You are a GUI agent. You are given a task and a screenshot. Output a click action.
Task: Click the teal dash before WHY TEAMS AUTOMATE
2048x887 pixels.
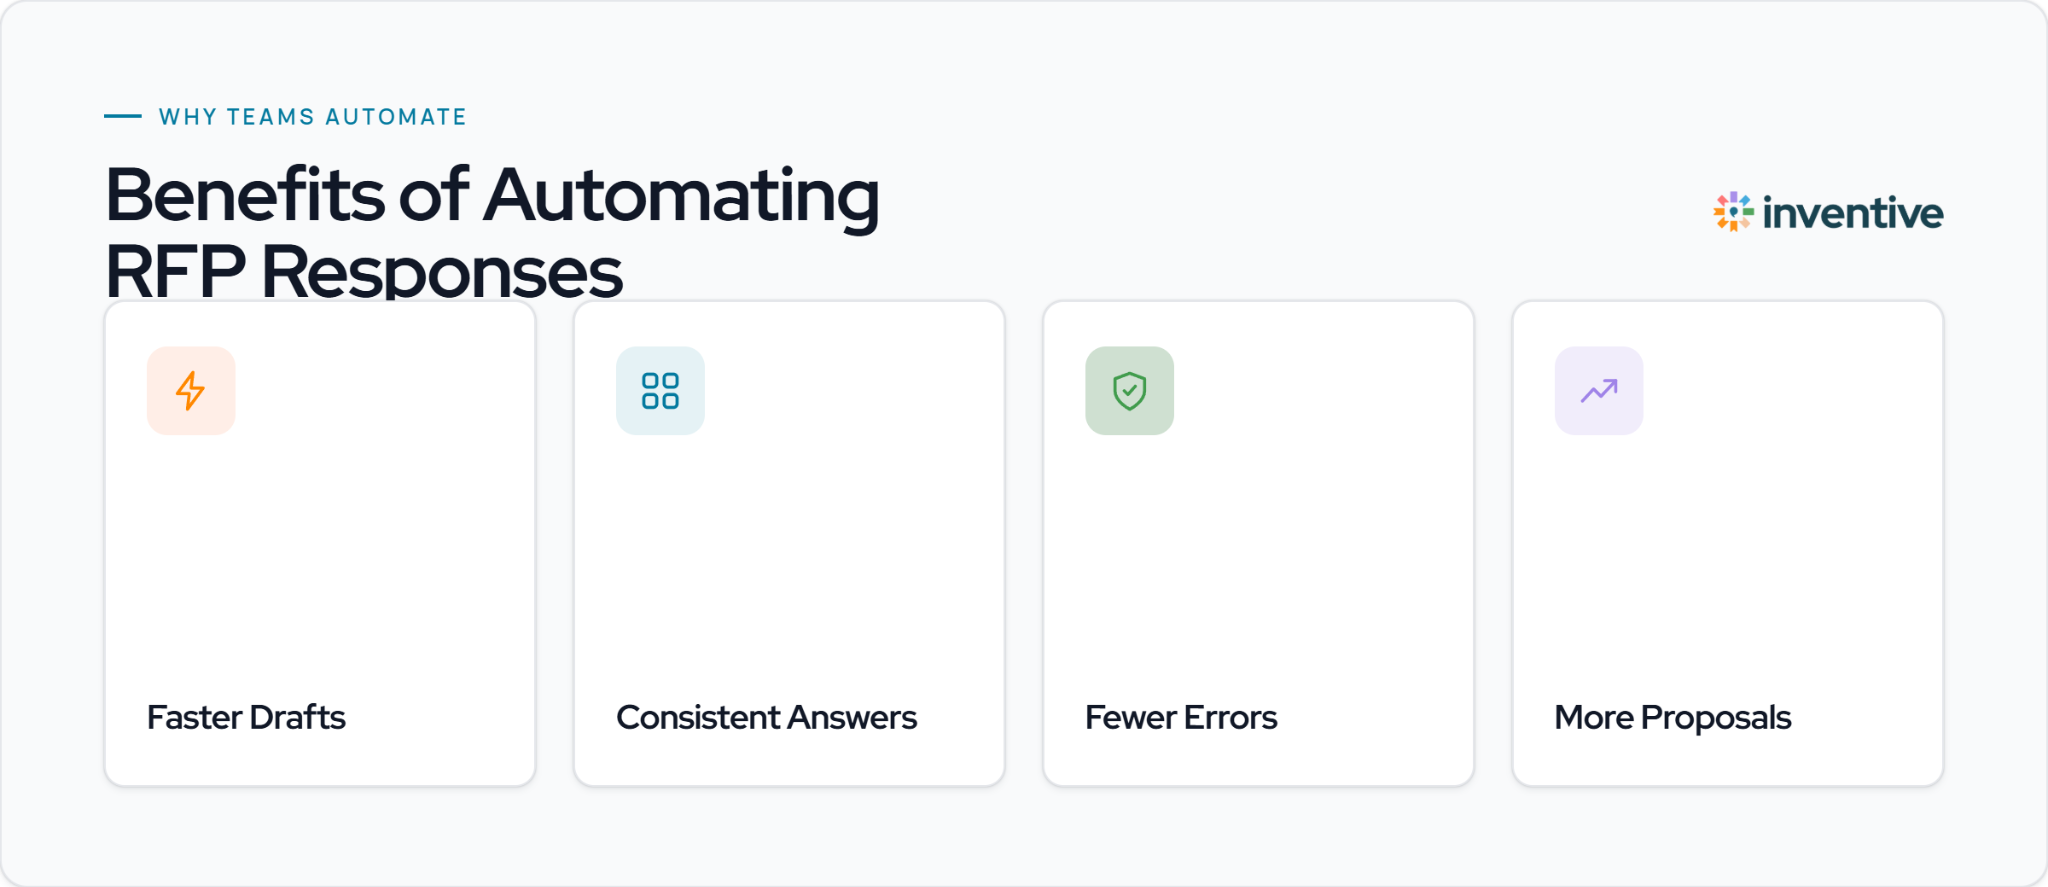point(123,116)
